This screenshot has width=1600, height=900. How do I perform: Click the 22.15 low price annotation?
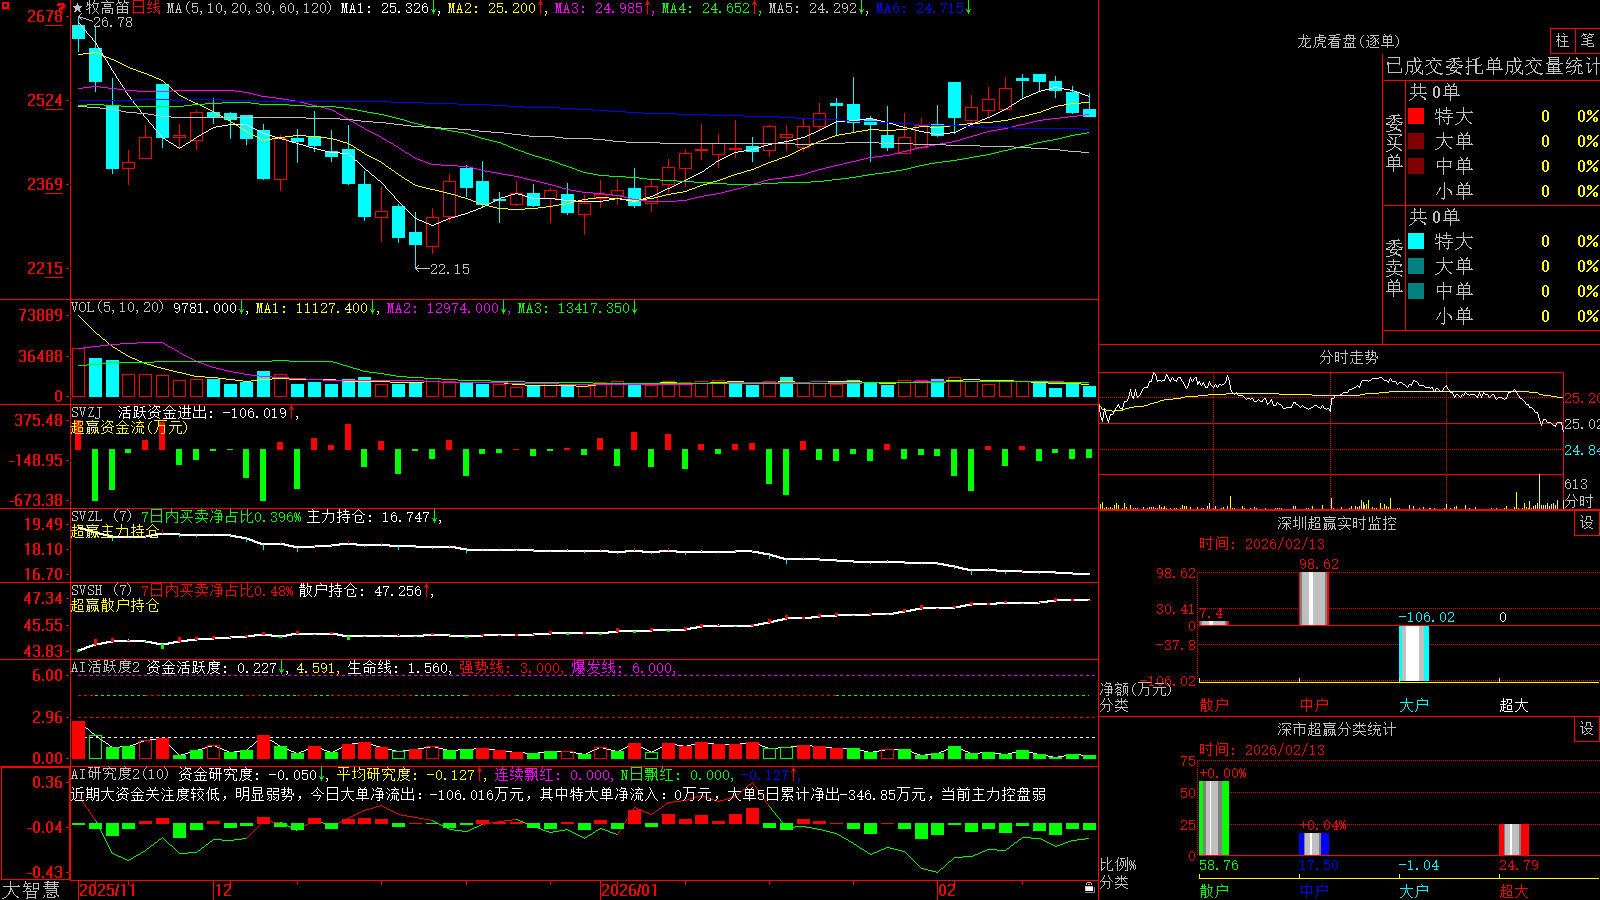point(449,269)
